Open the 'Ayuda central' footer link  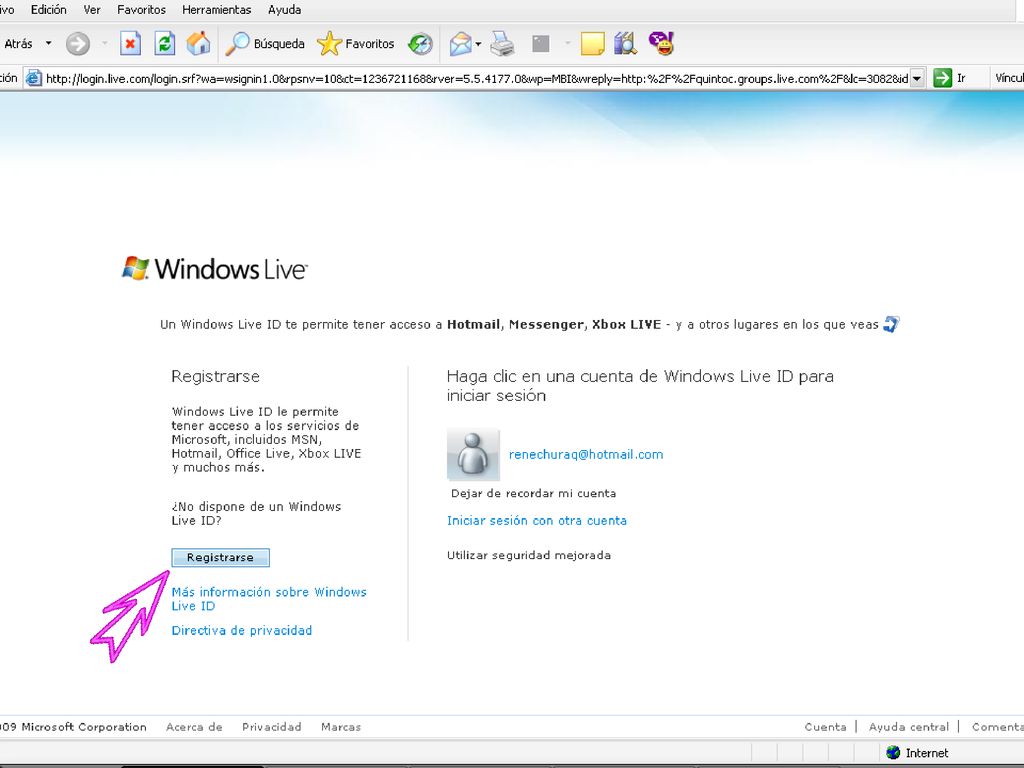tap(908, 727)
